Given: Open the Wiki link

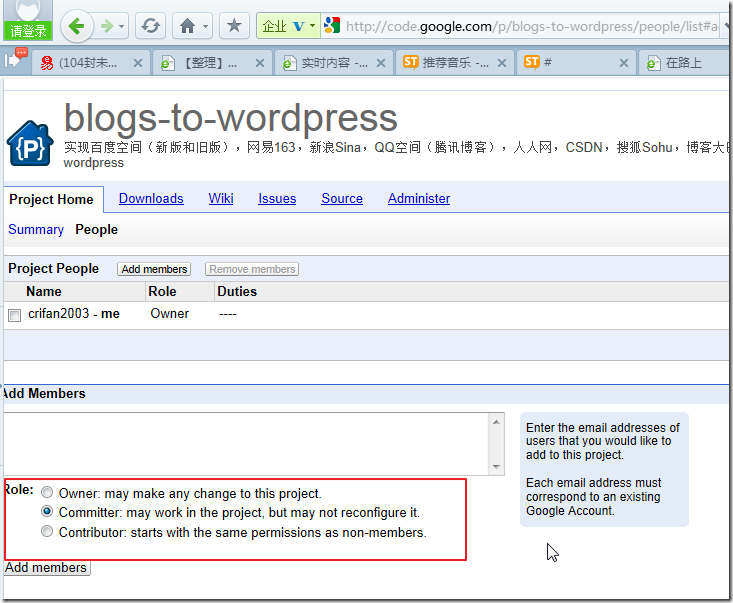Looking at the screenshot, I should pyautogui.click(x=221, y=199).
